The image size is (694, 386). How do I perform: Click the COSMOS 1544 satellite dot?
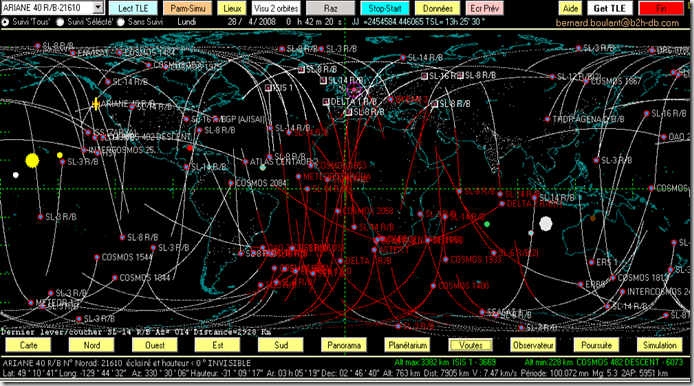[97, 257]
